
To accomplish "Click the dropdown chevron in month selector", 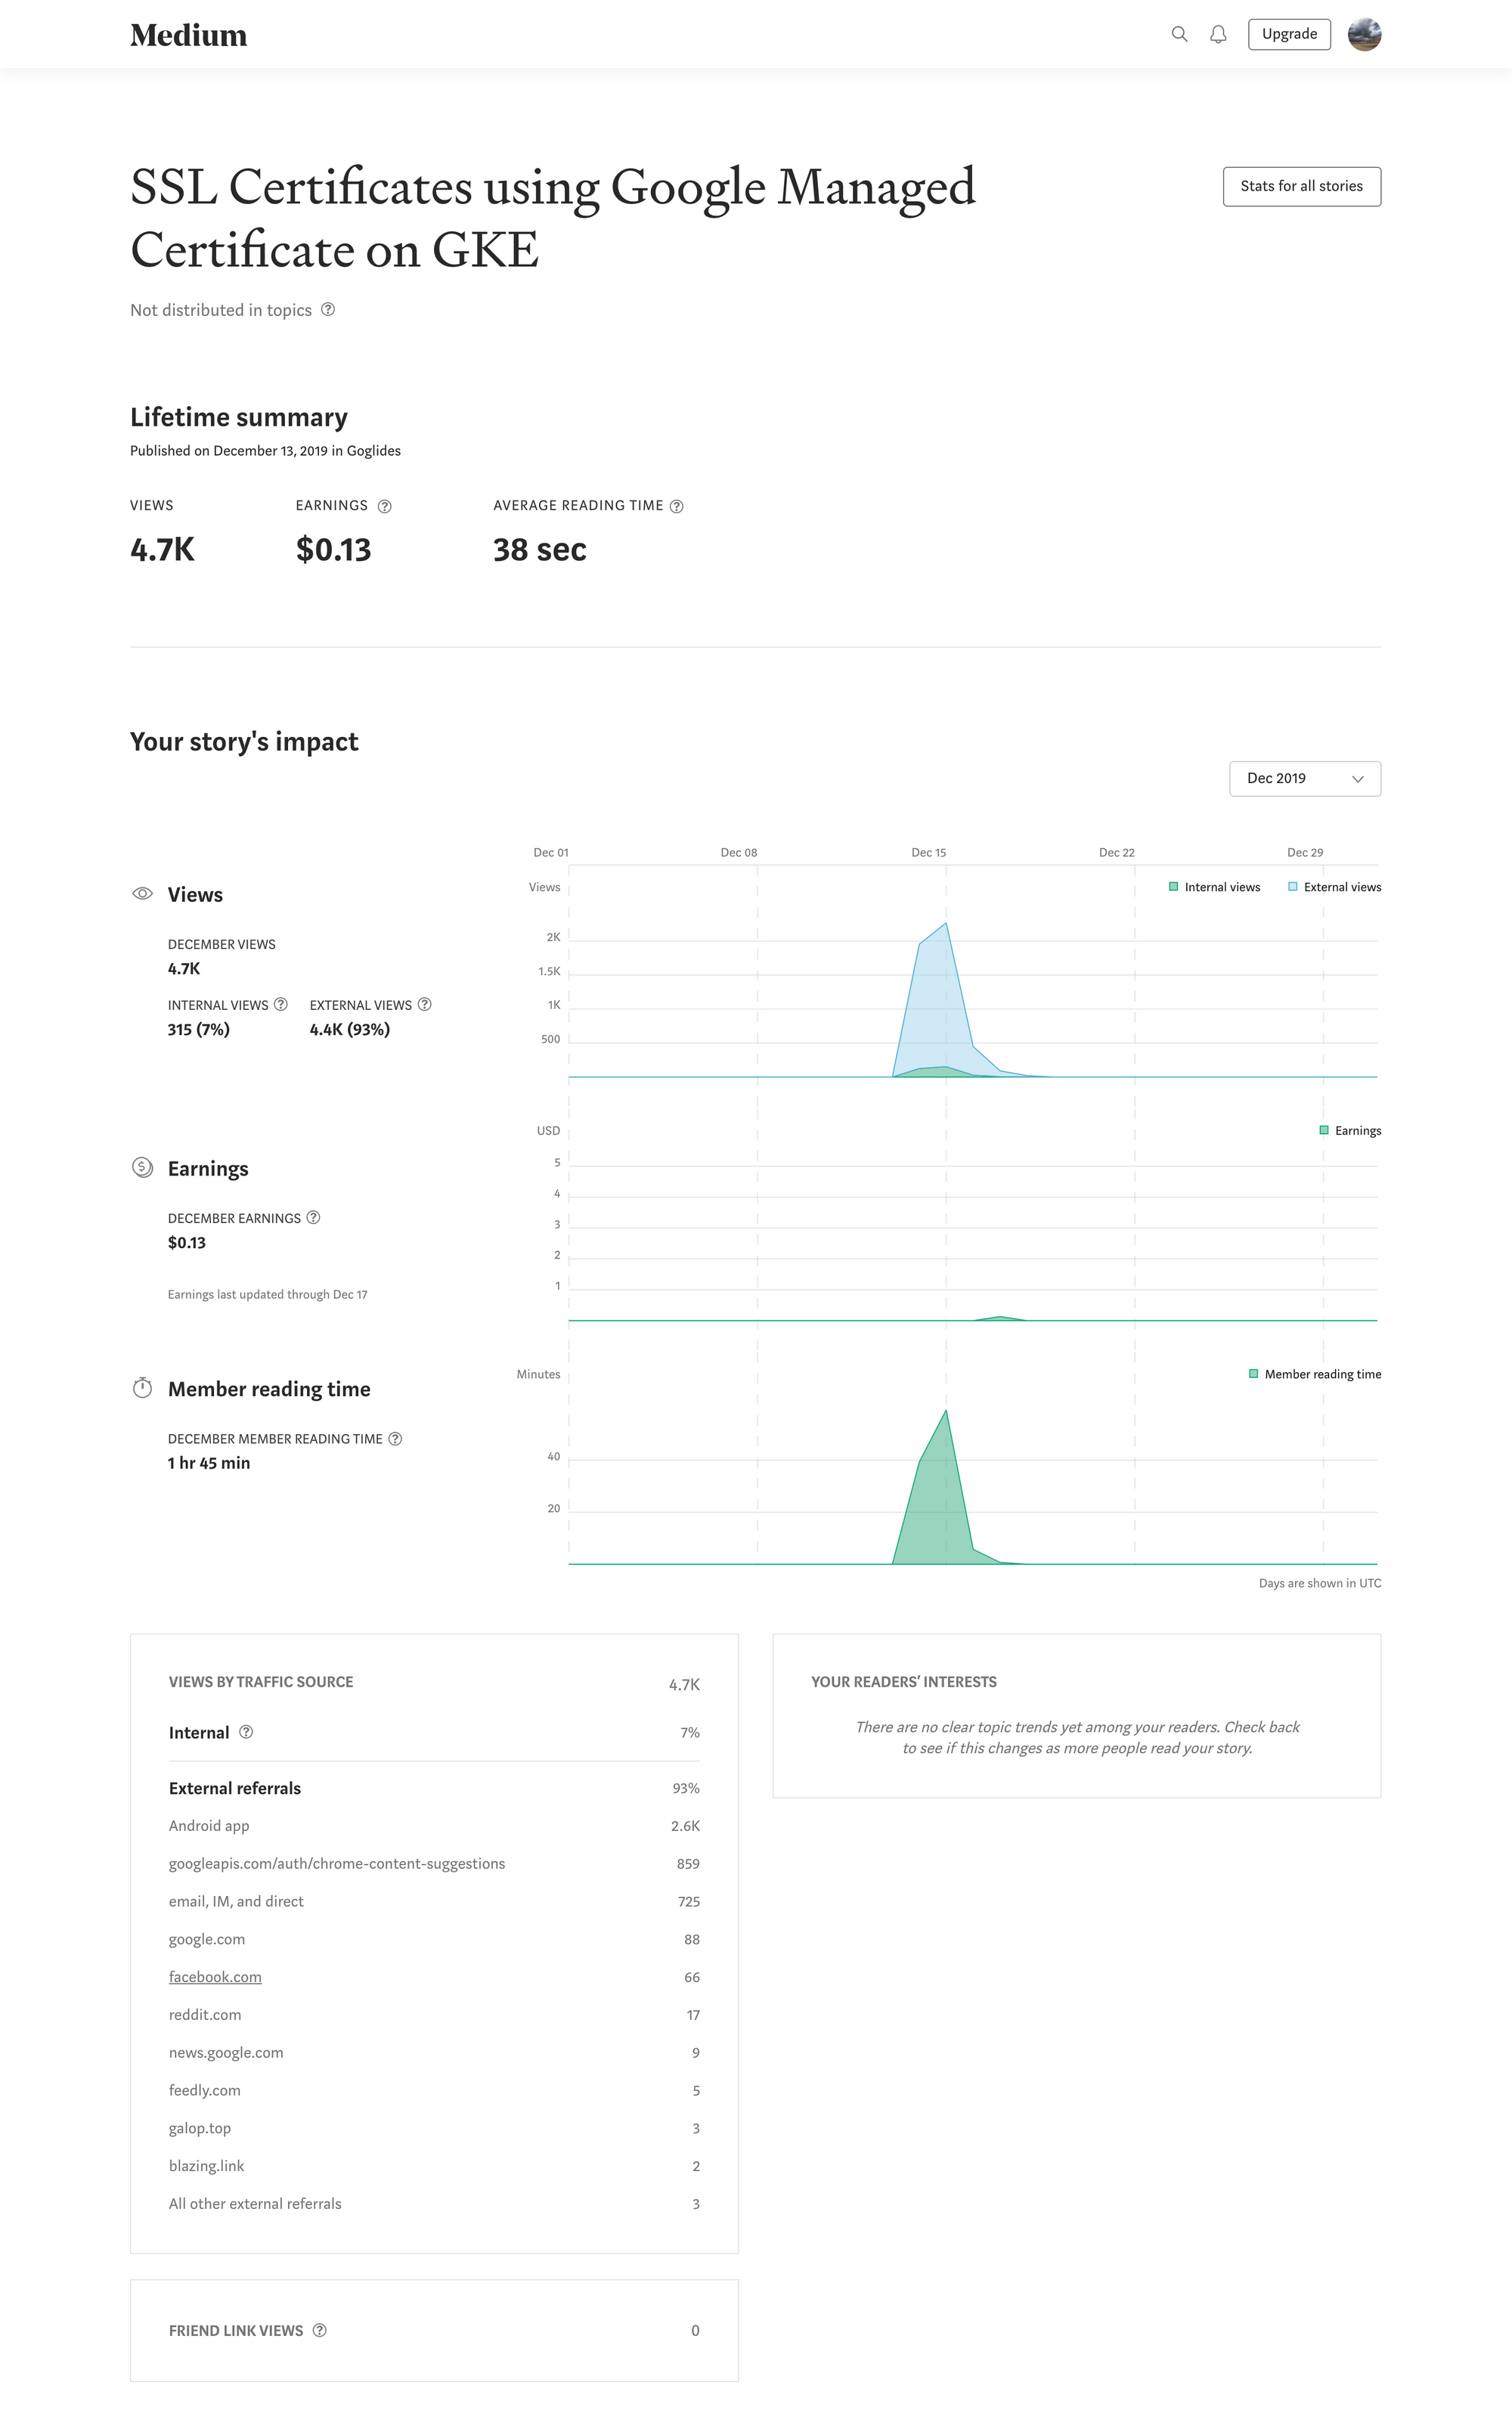I will (1358, 779).
